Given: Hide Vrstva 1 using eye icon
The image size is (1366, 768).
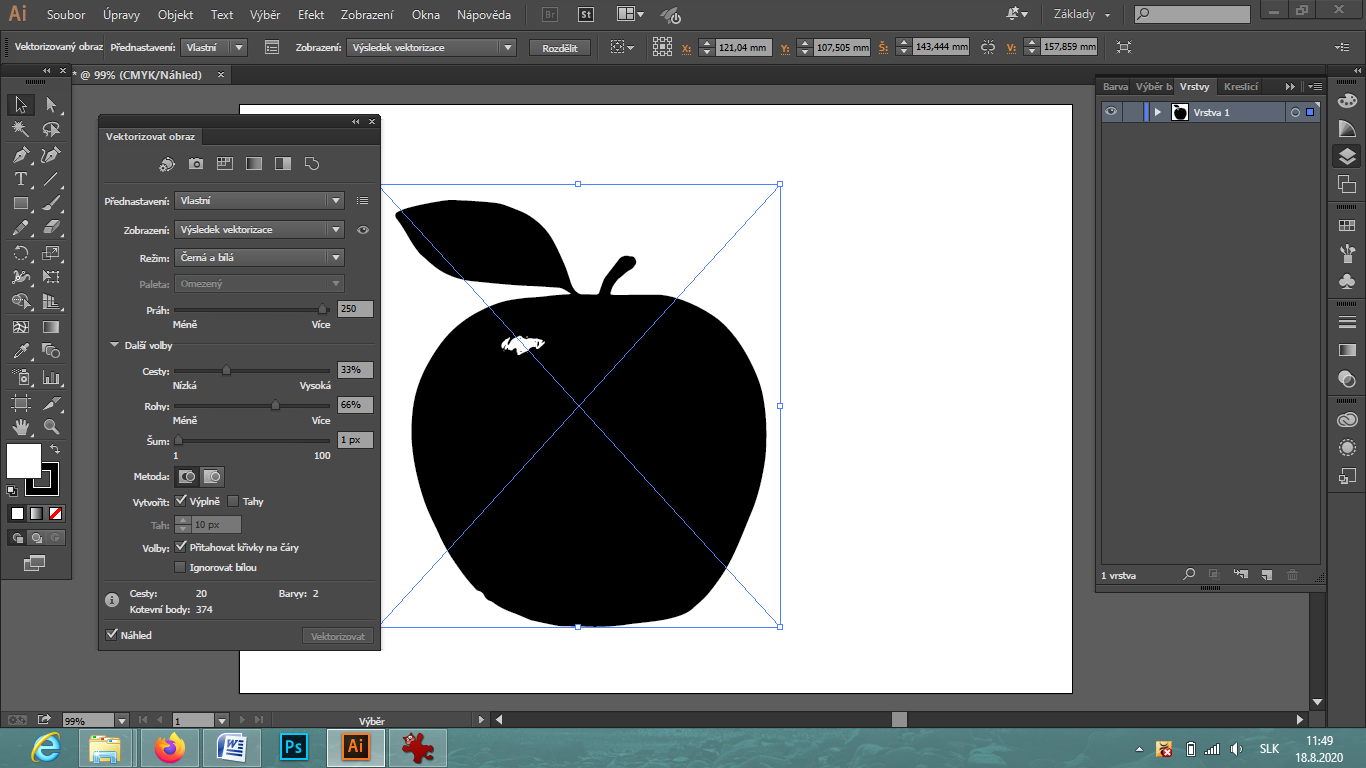Looking at the screenshot, I should pos(1110,112).
